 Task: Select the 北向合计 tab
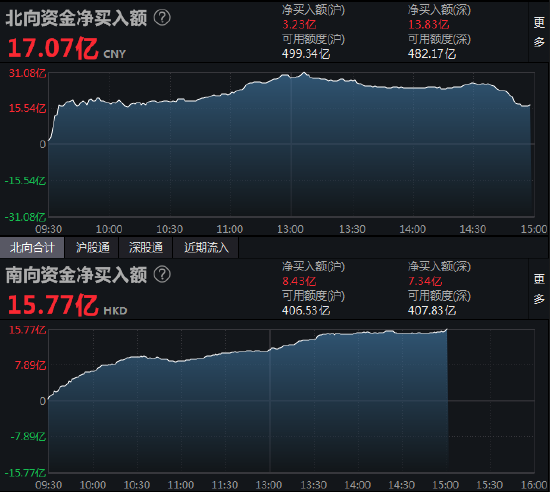(x=32, y=248)
